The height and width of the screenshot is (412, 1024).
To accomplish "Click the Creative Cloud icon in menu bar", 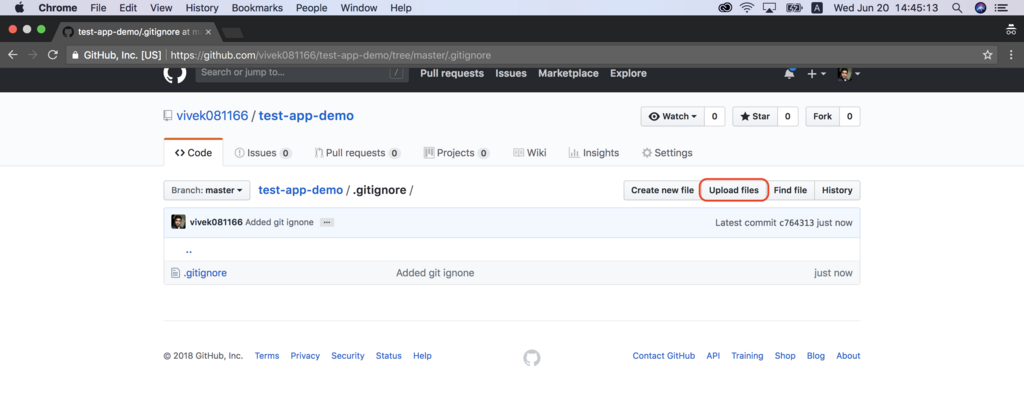I will [x=725, y=8].
